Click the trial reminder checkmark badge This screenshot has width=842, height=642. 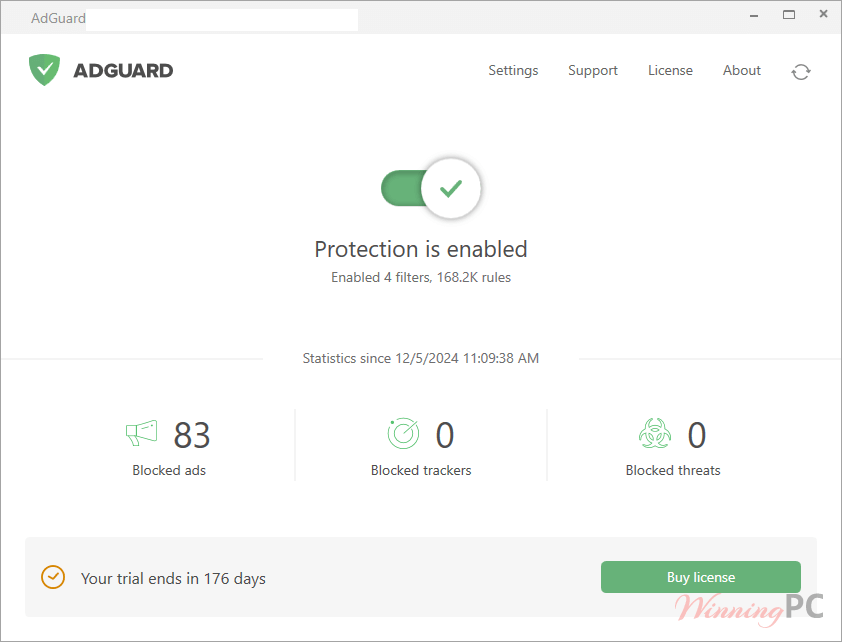pos(53,577)
